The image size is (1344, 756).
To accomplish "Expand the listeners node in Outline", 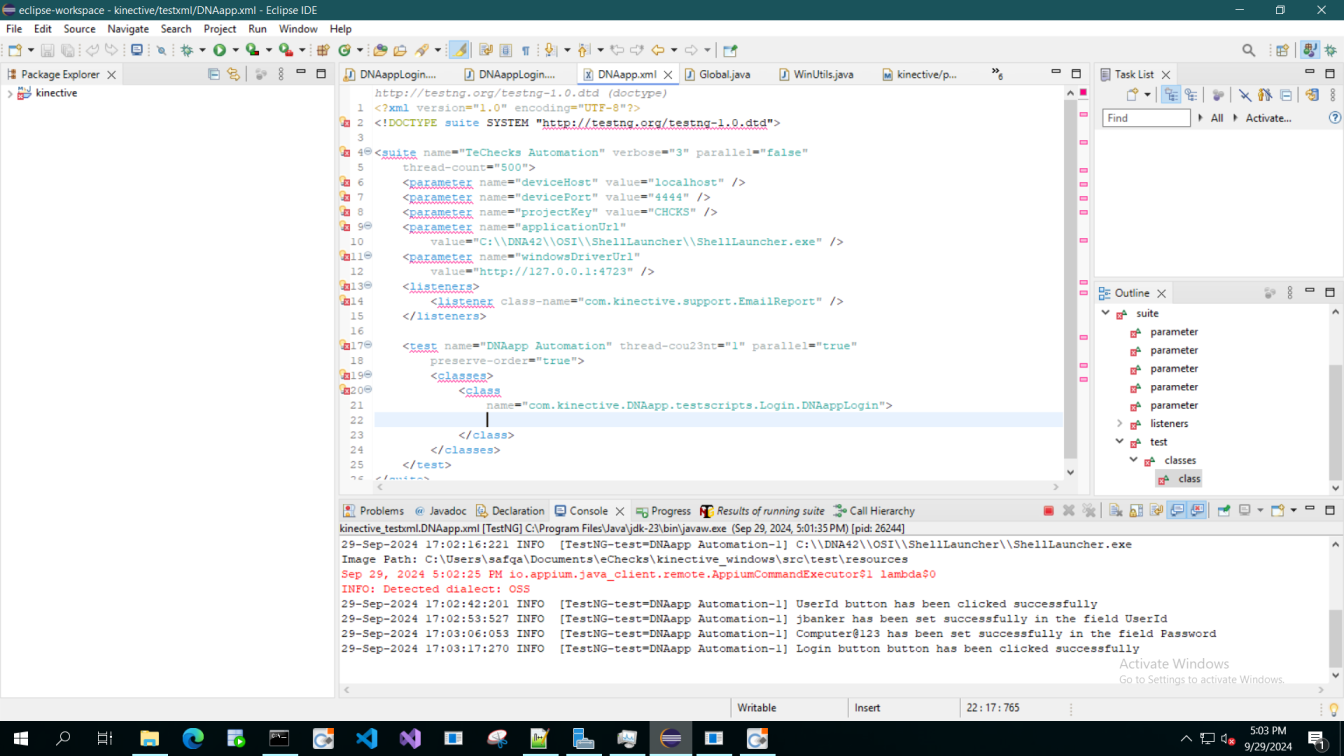I will tap(1120, 424).
